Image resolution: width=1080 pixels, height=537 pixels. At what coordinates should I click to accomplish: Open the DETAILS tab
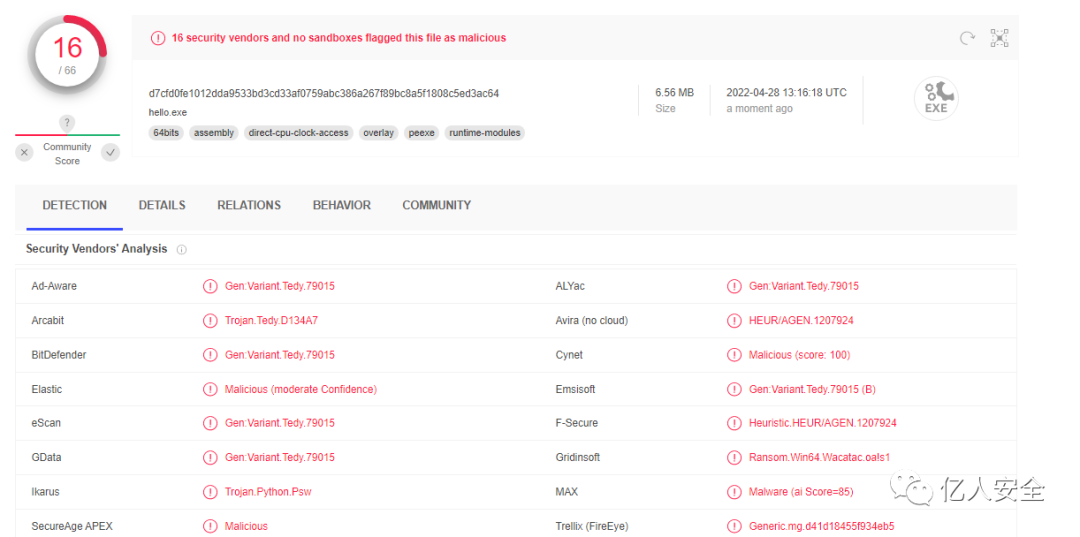pos(162,205)
